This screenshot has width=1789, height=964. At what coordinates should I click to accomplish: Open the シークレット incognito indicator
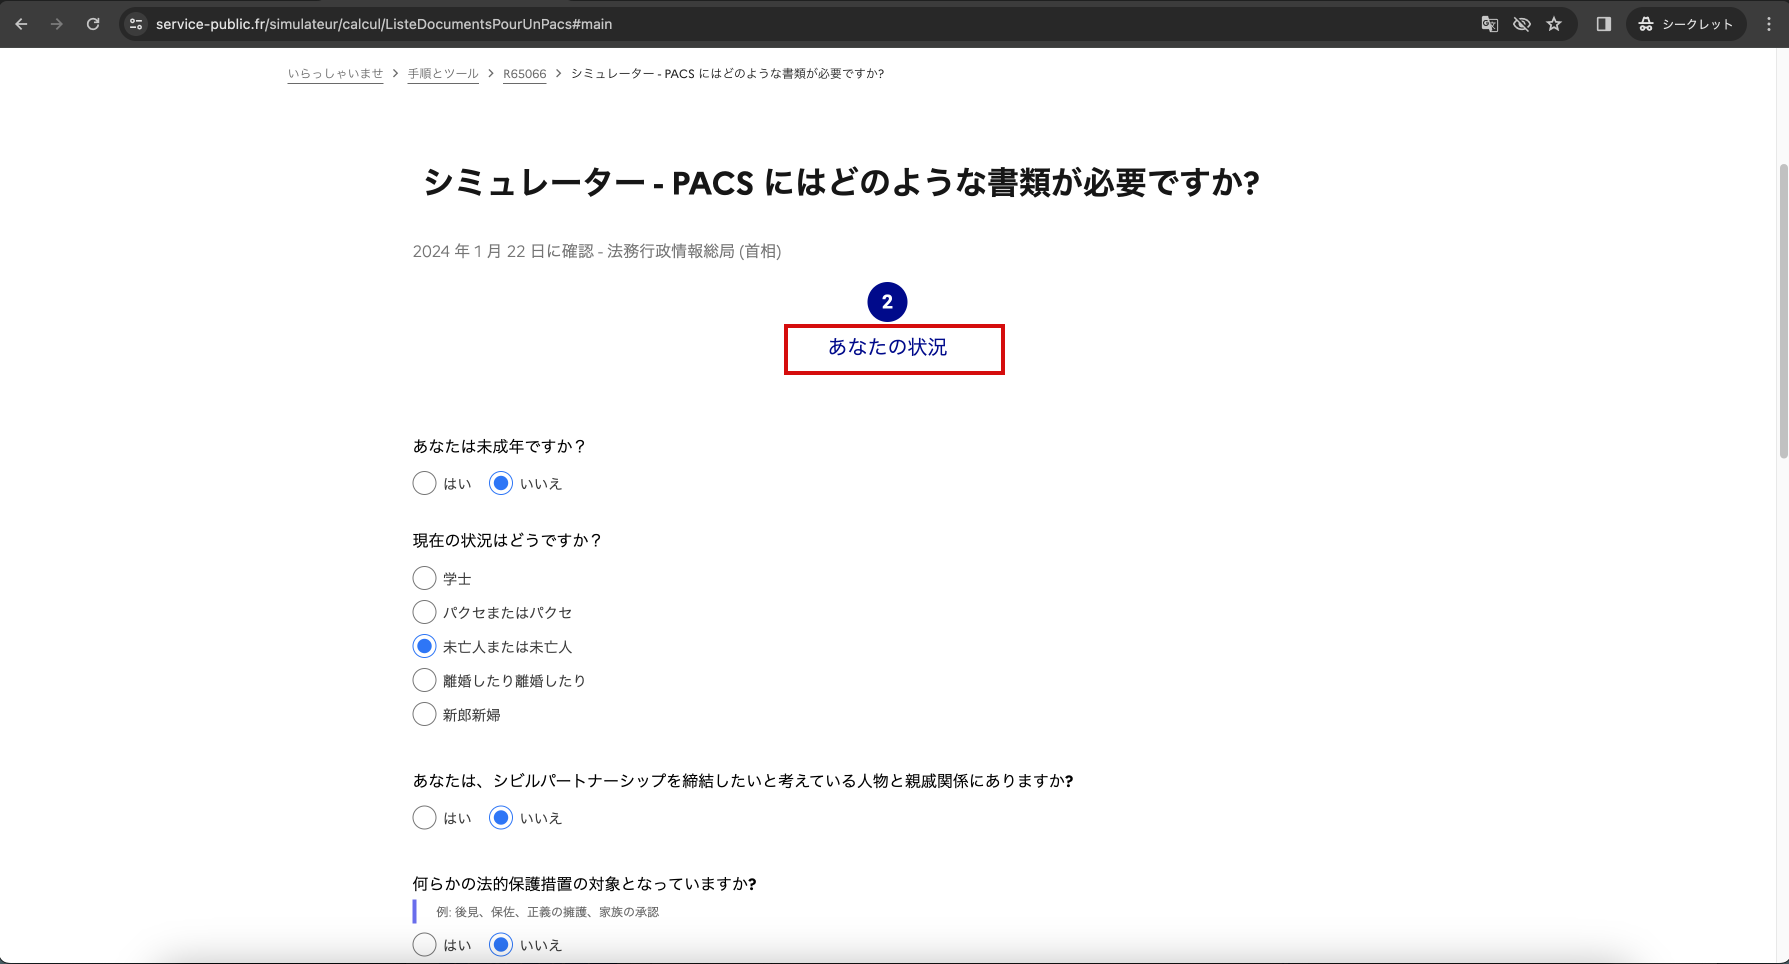pos(1687,24)
